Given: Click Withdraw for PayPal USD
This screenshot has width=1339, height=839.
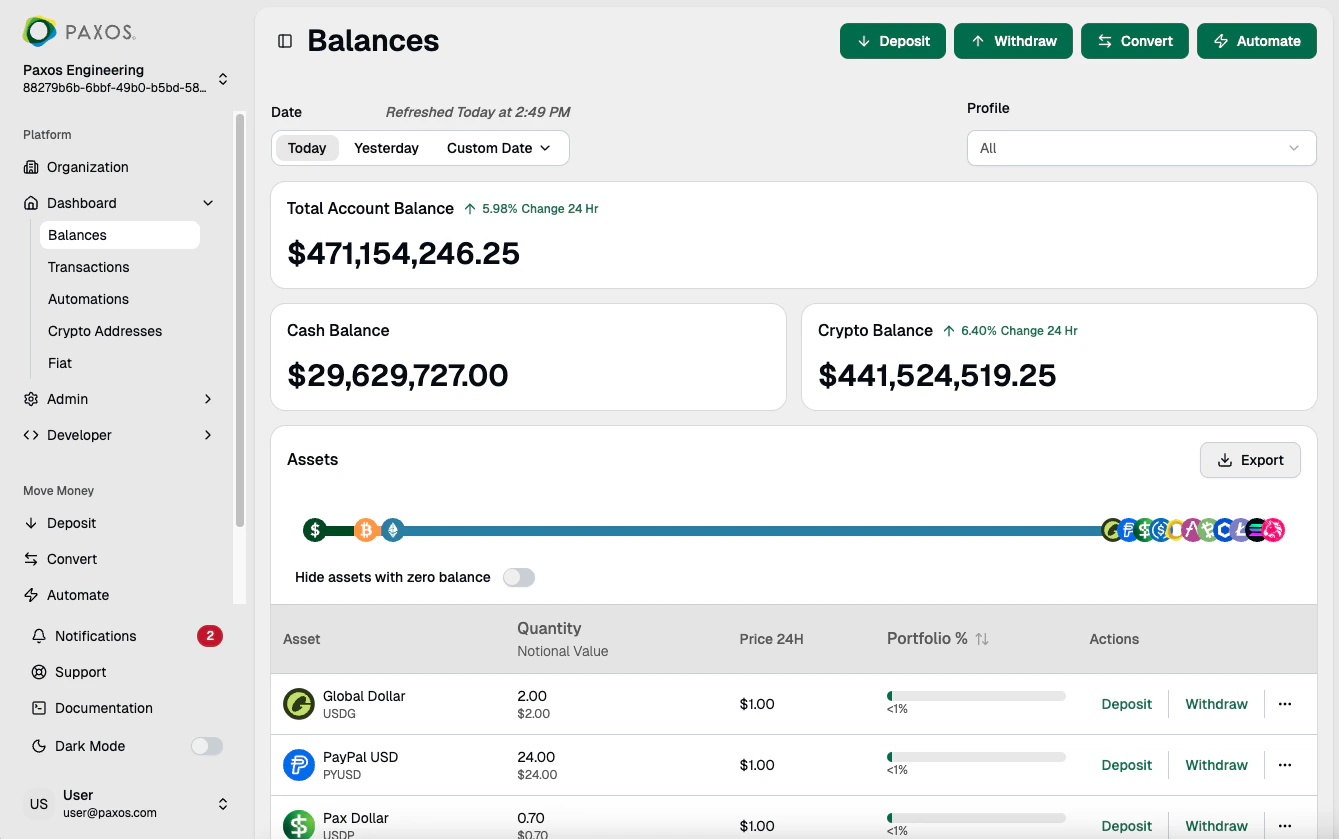Looking at the screenshot, I should coord(1216,765).
